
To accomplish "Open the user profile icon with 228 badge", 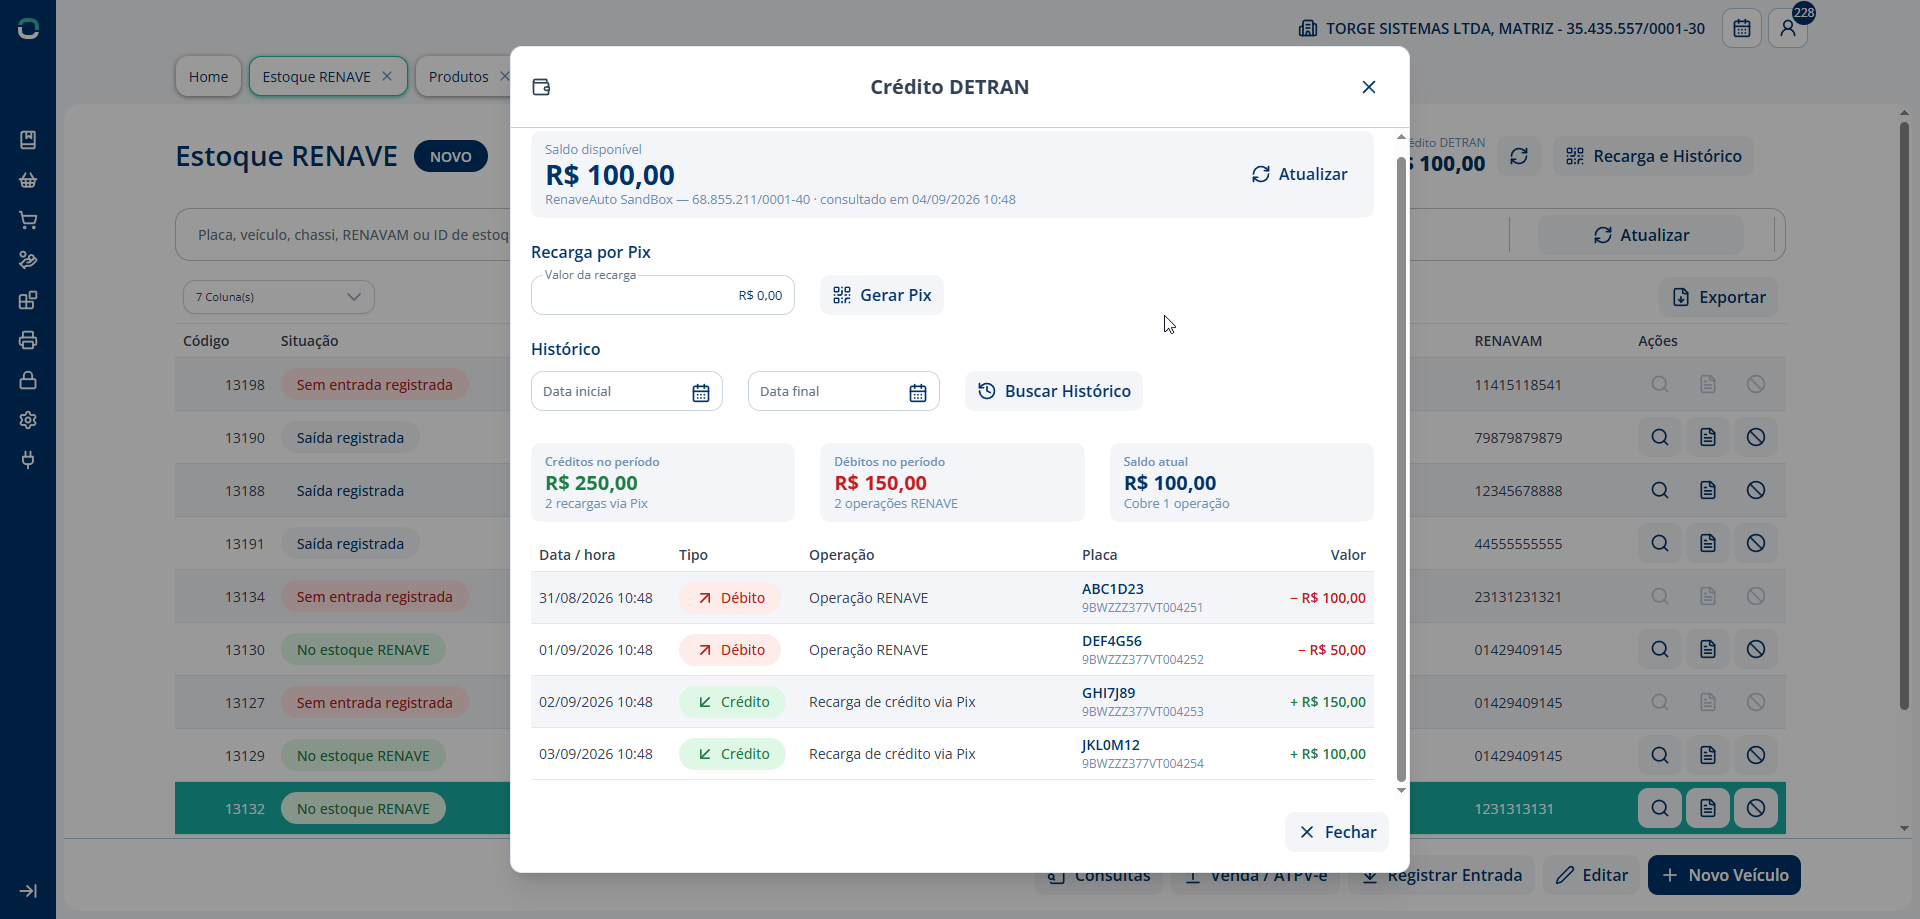I will [x=1787, y=28].
